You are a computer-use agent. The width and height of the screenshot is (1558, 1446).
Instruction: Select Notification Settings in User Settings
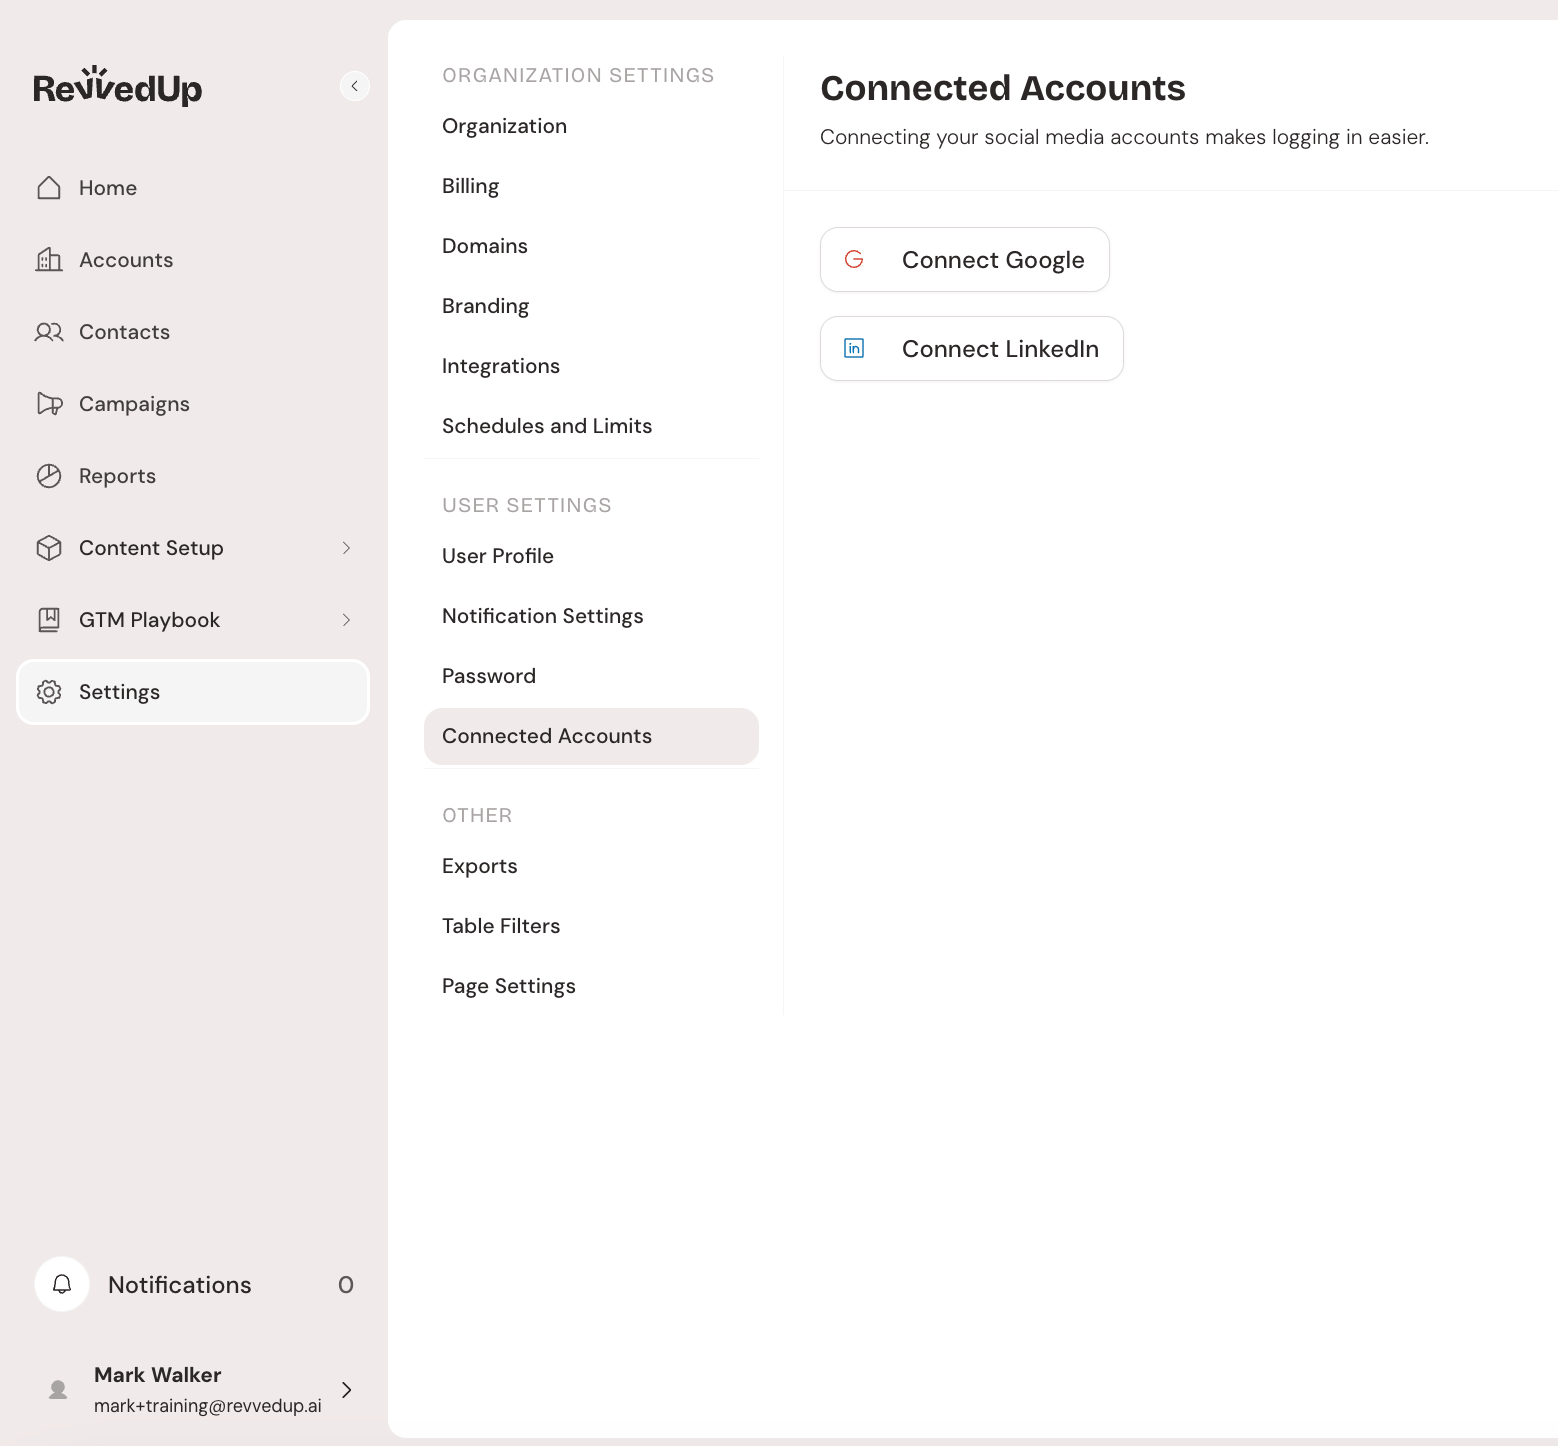point(542,616)
